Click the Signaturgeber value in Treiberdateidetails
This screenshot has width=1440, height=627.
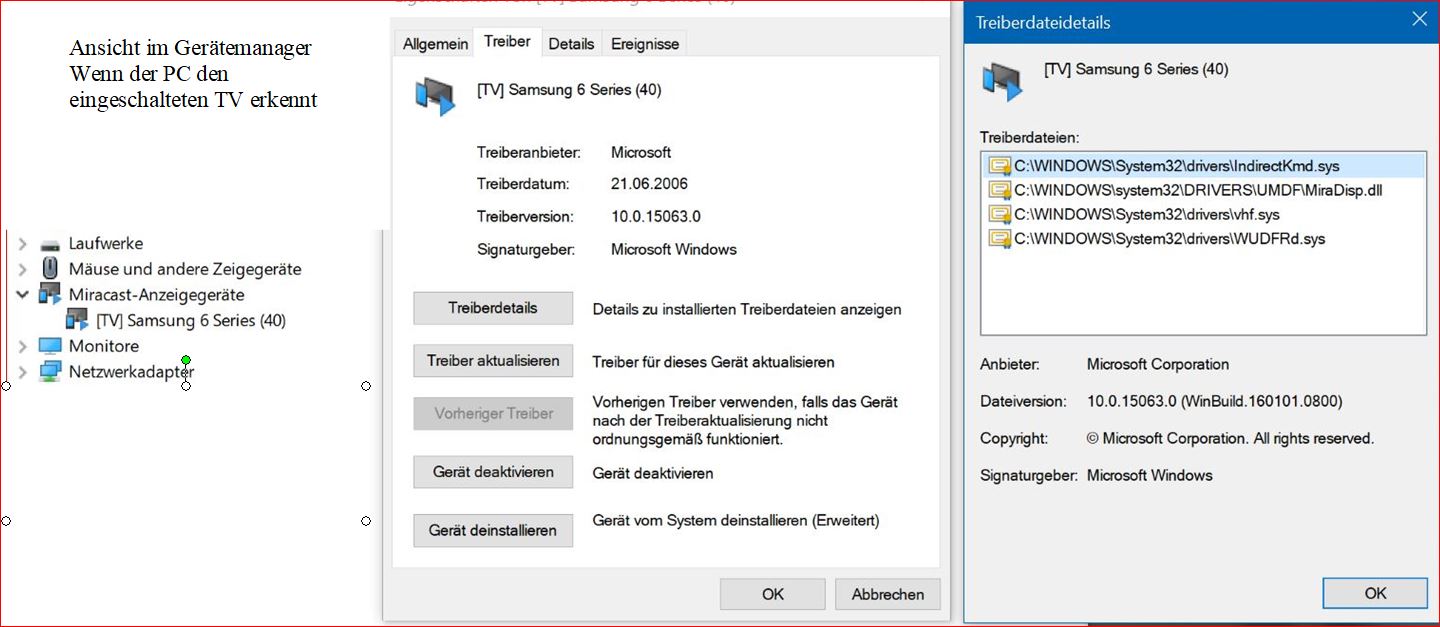tap(1150, 475)
